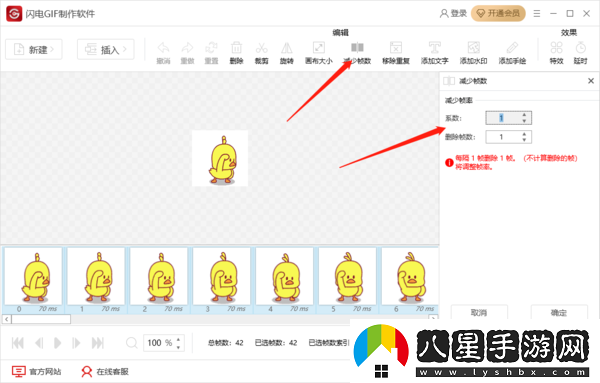Viewport: 600px width, 383px height.
Task: Open the New (新建) dropdown button
Action: (34, 49)
